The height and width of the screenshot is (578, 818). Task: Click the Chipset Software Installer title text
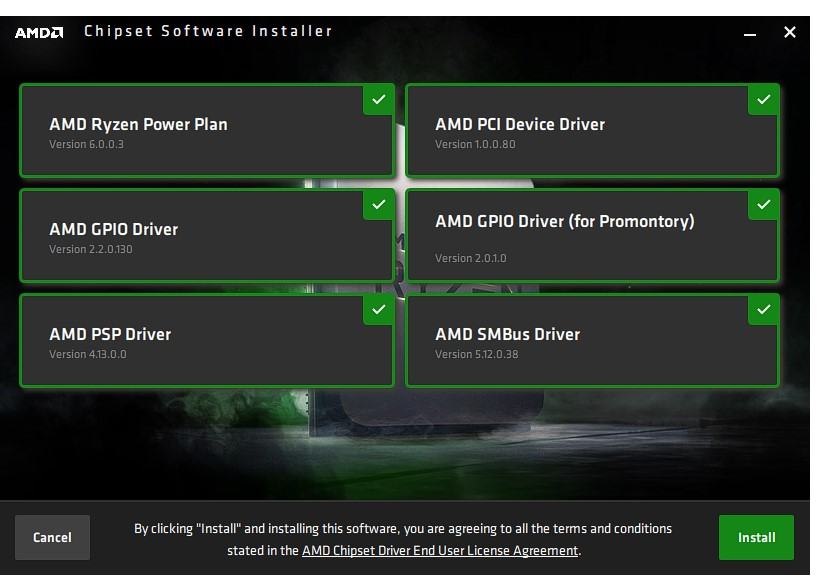(208, 31)
